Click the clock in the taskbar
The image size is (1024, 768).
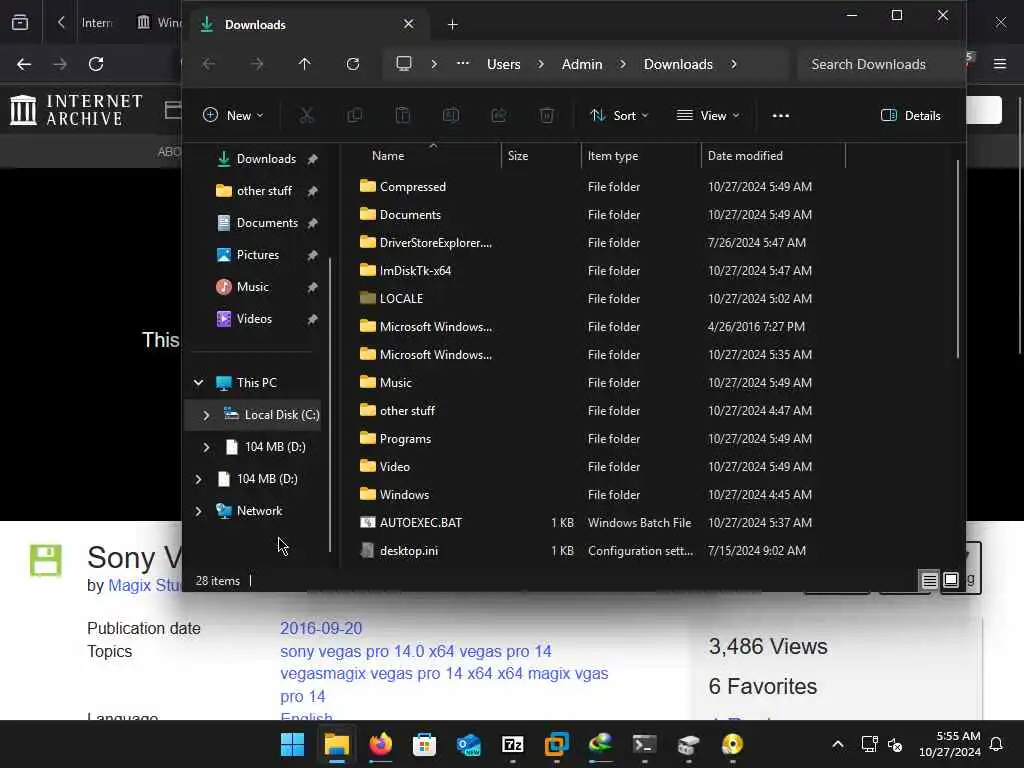coord(950,744)
